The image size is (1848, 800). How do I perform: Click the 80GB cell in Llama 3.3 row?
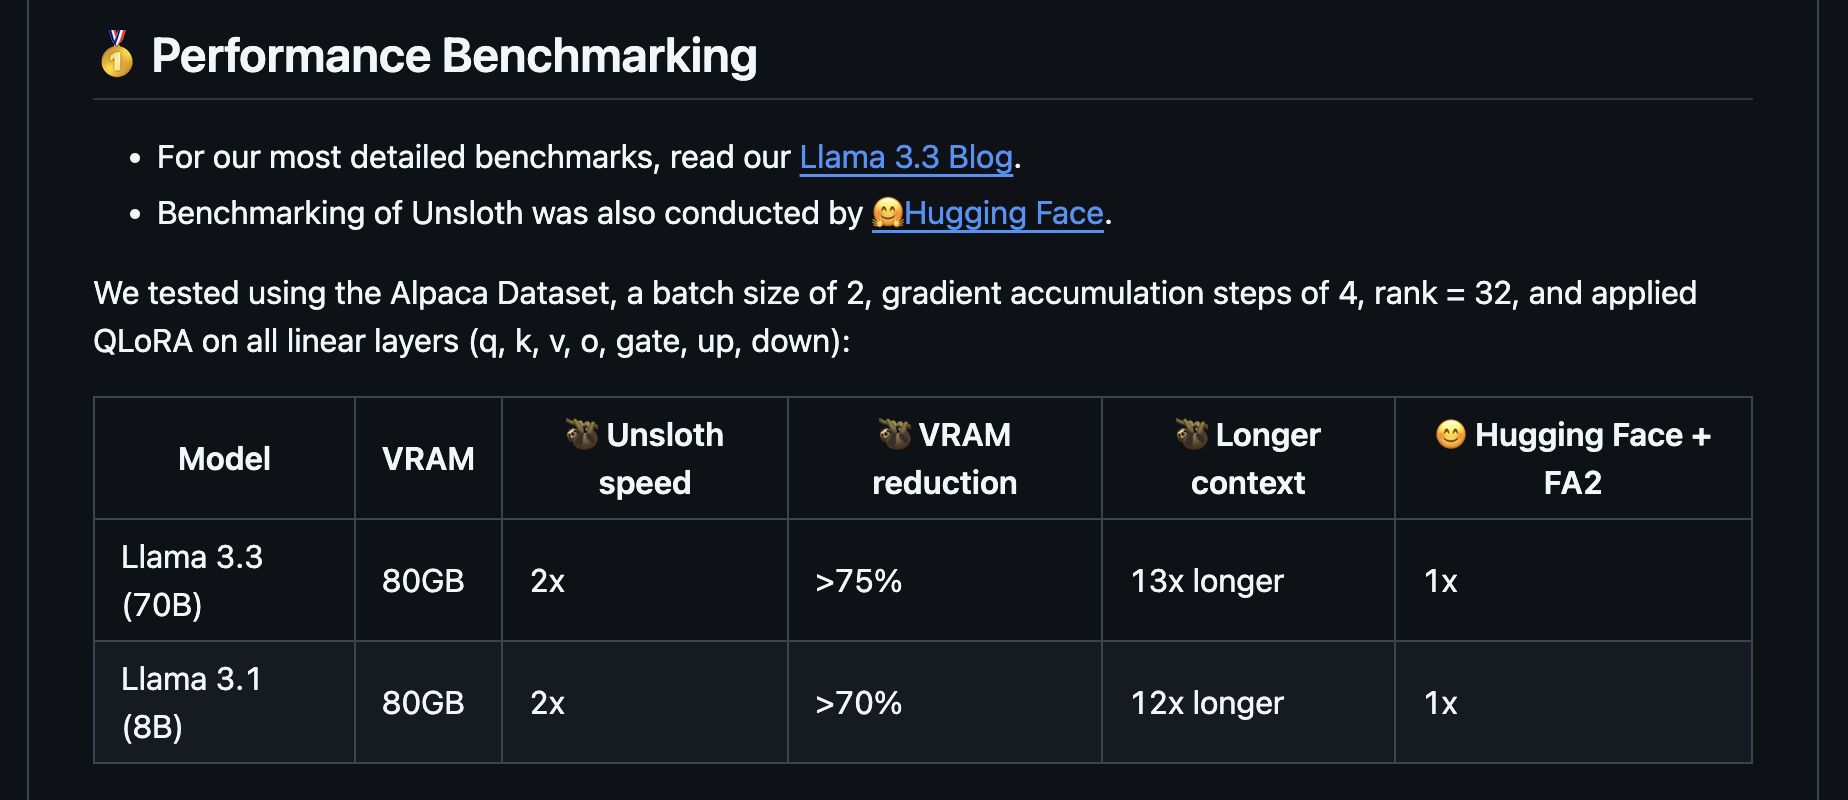click(x=428, y=580)
